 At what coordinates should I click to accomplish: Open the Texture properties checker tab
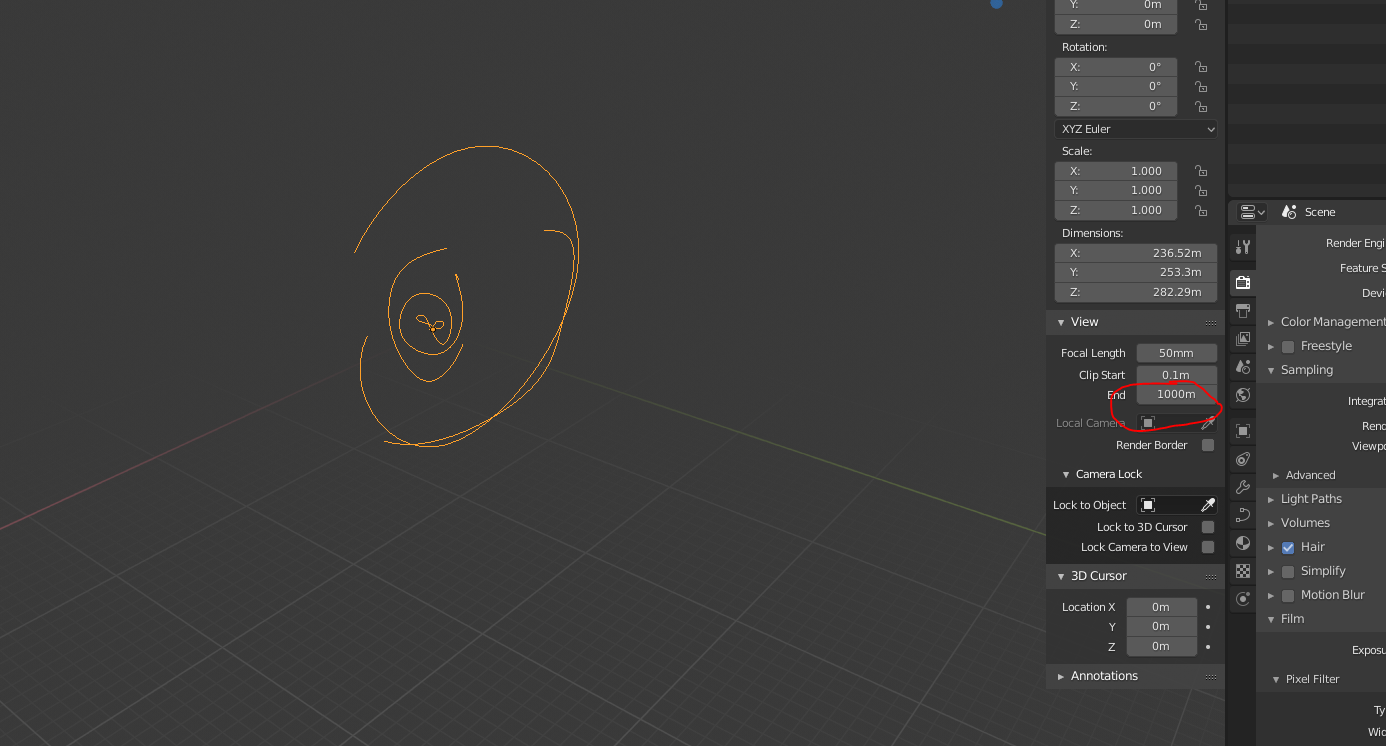[1243, 571]
